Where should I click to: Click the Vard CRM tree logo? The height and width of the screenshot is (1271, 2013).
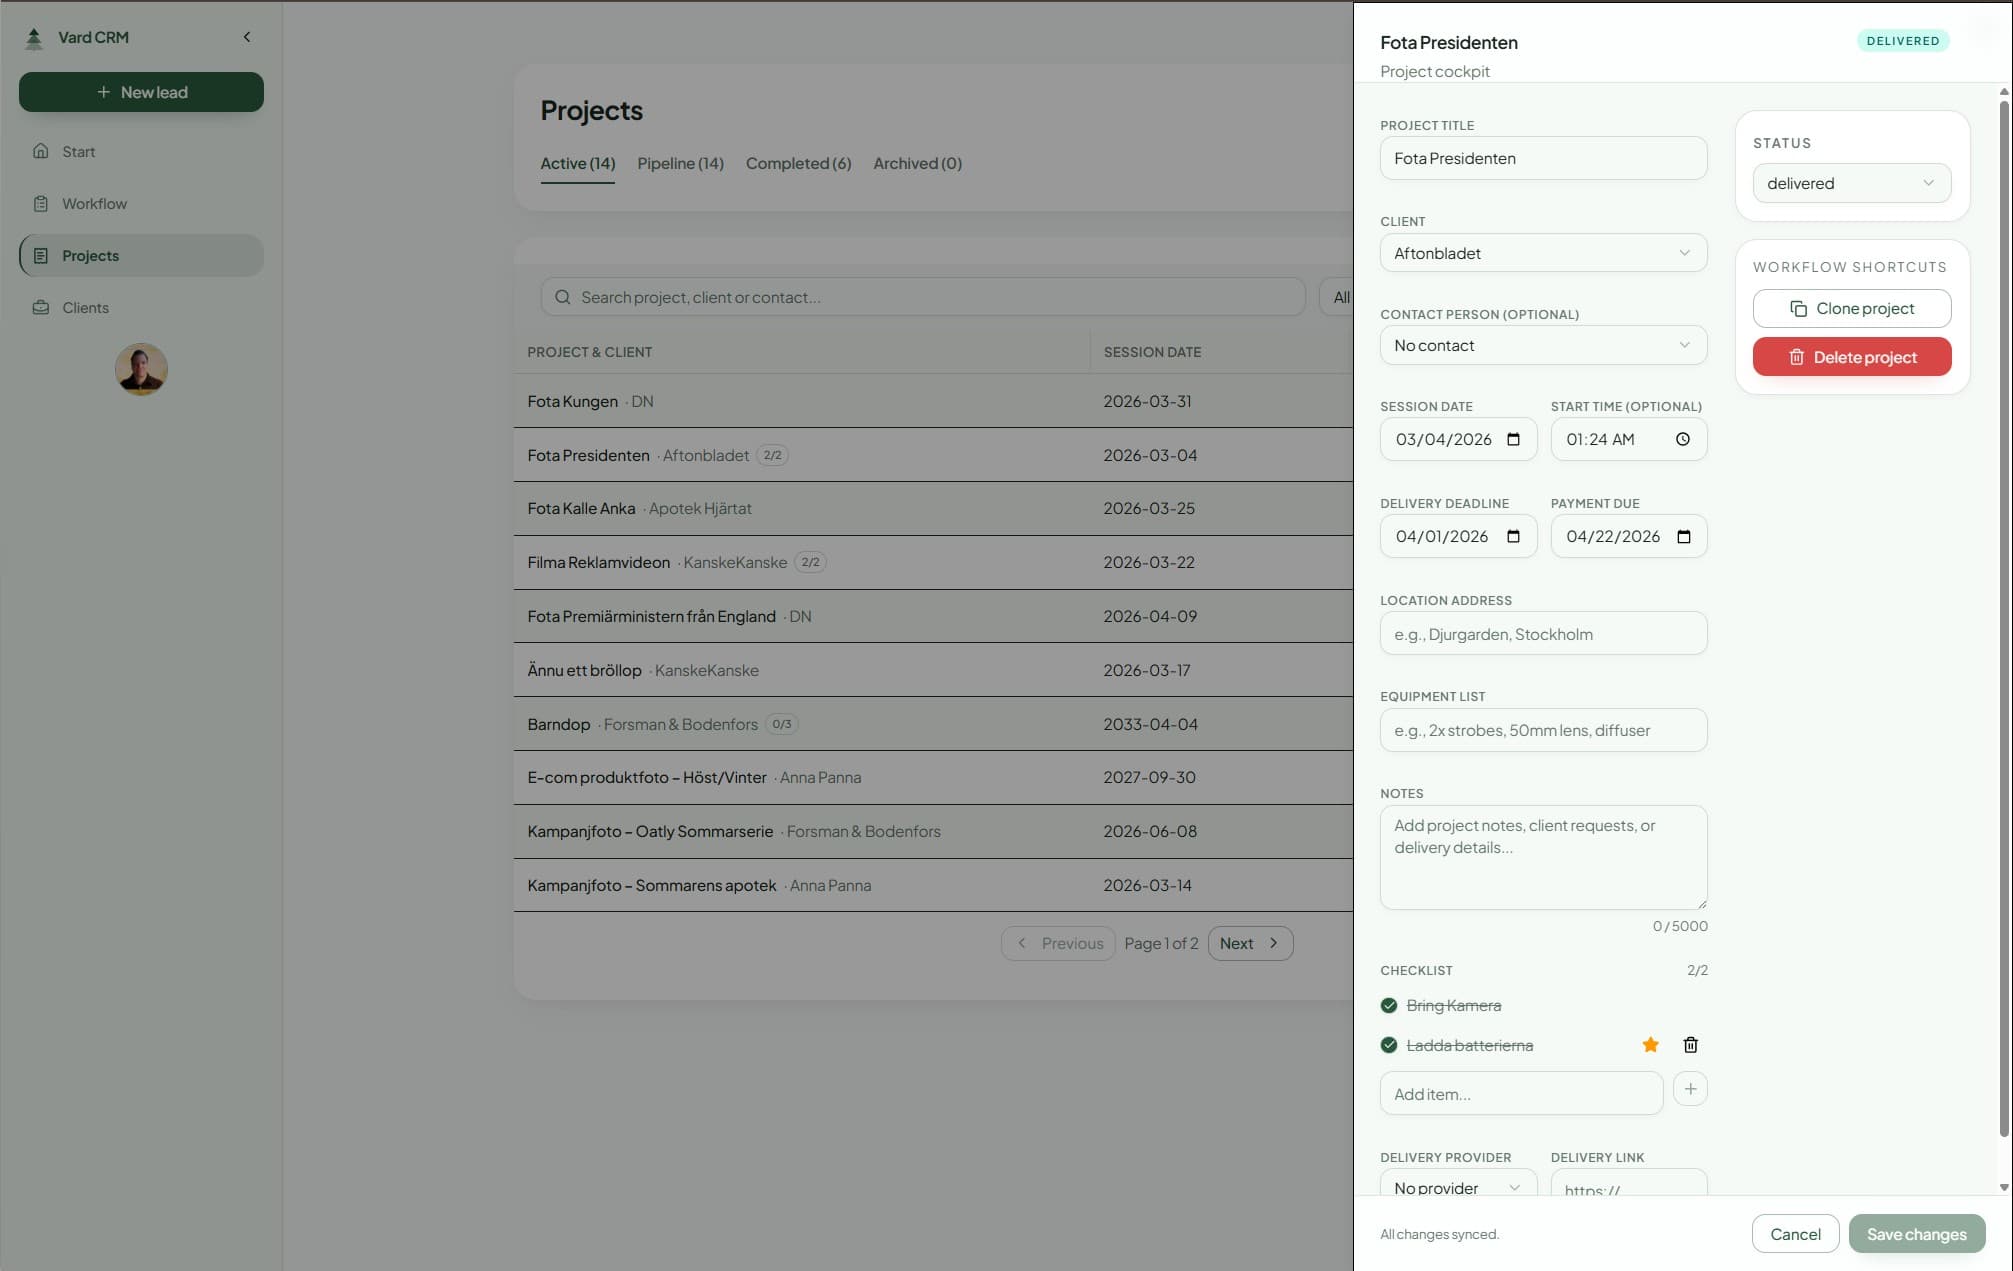pyautogui.click(x=34, y=36)
